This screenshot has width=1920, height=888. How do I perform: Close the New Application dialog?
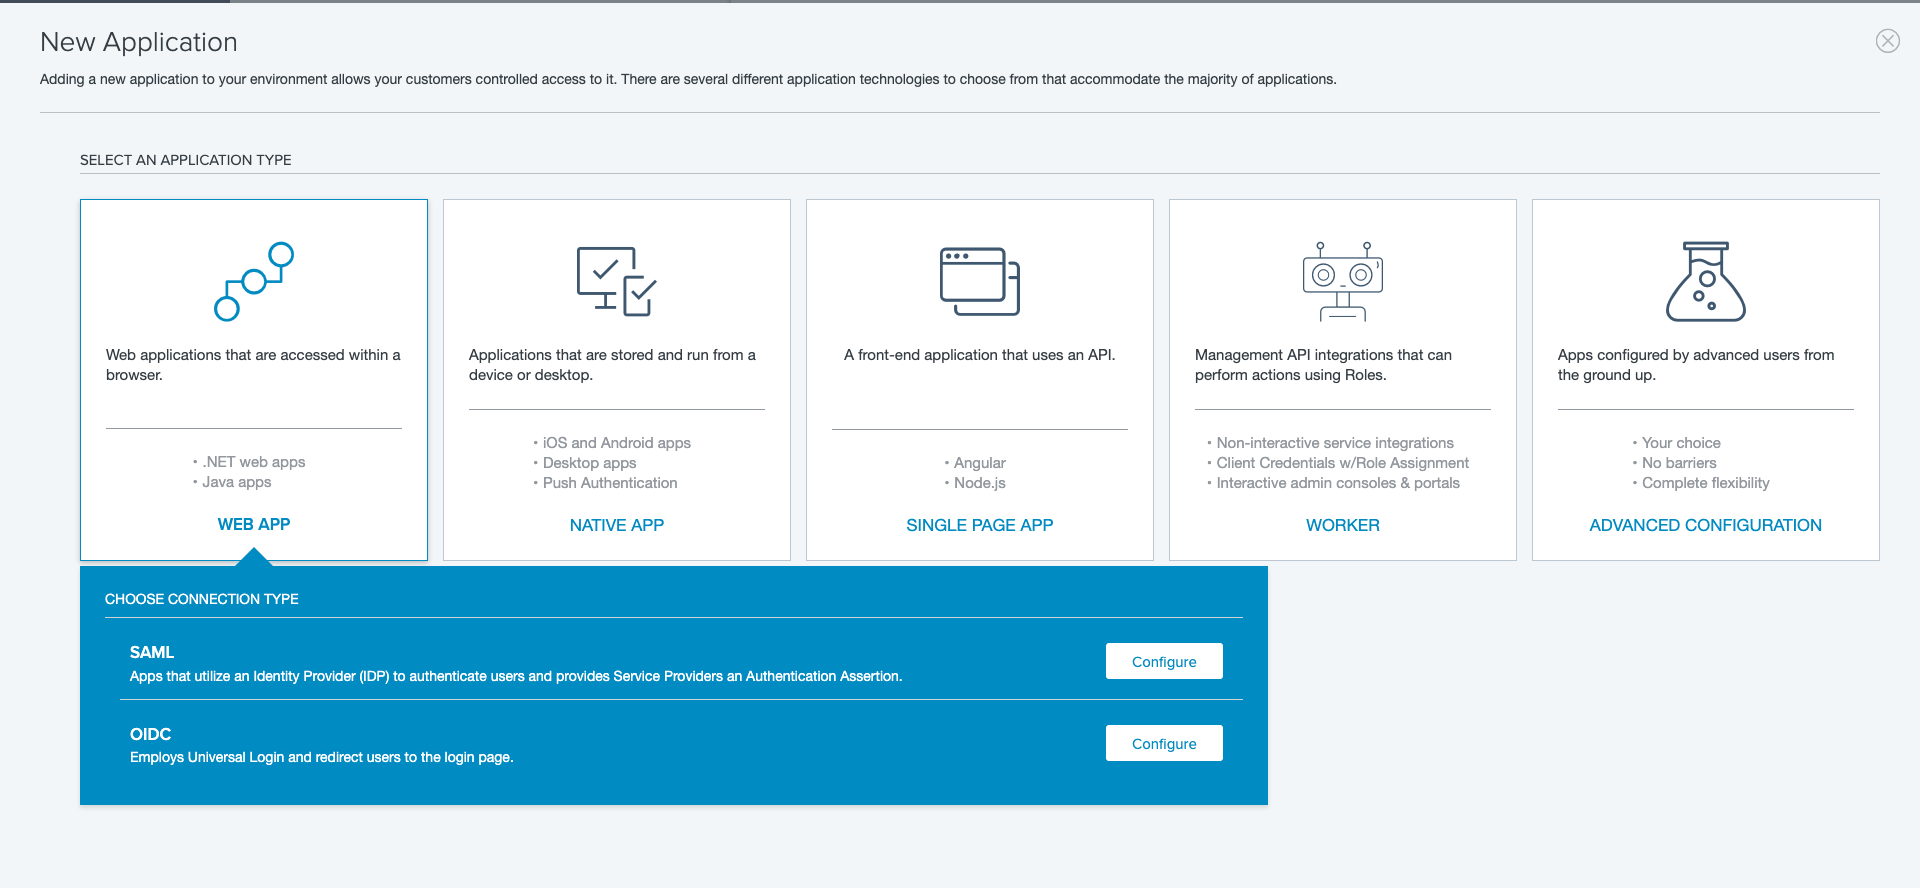click(1887, 41)
